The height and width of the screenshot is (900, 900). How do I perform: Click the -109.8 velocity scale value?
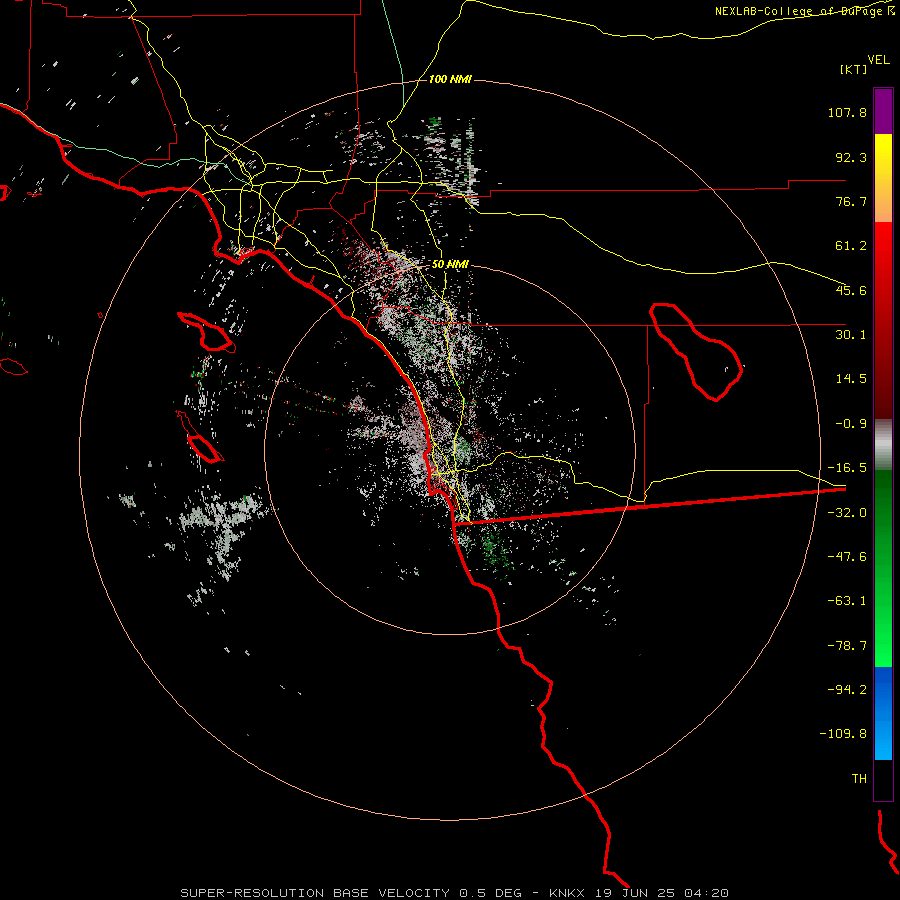[x=843, y=734]
